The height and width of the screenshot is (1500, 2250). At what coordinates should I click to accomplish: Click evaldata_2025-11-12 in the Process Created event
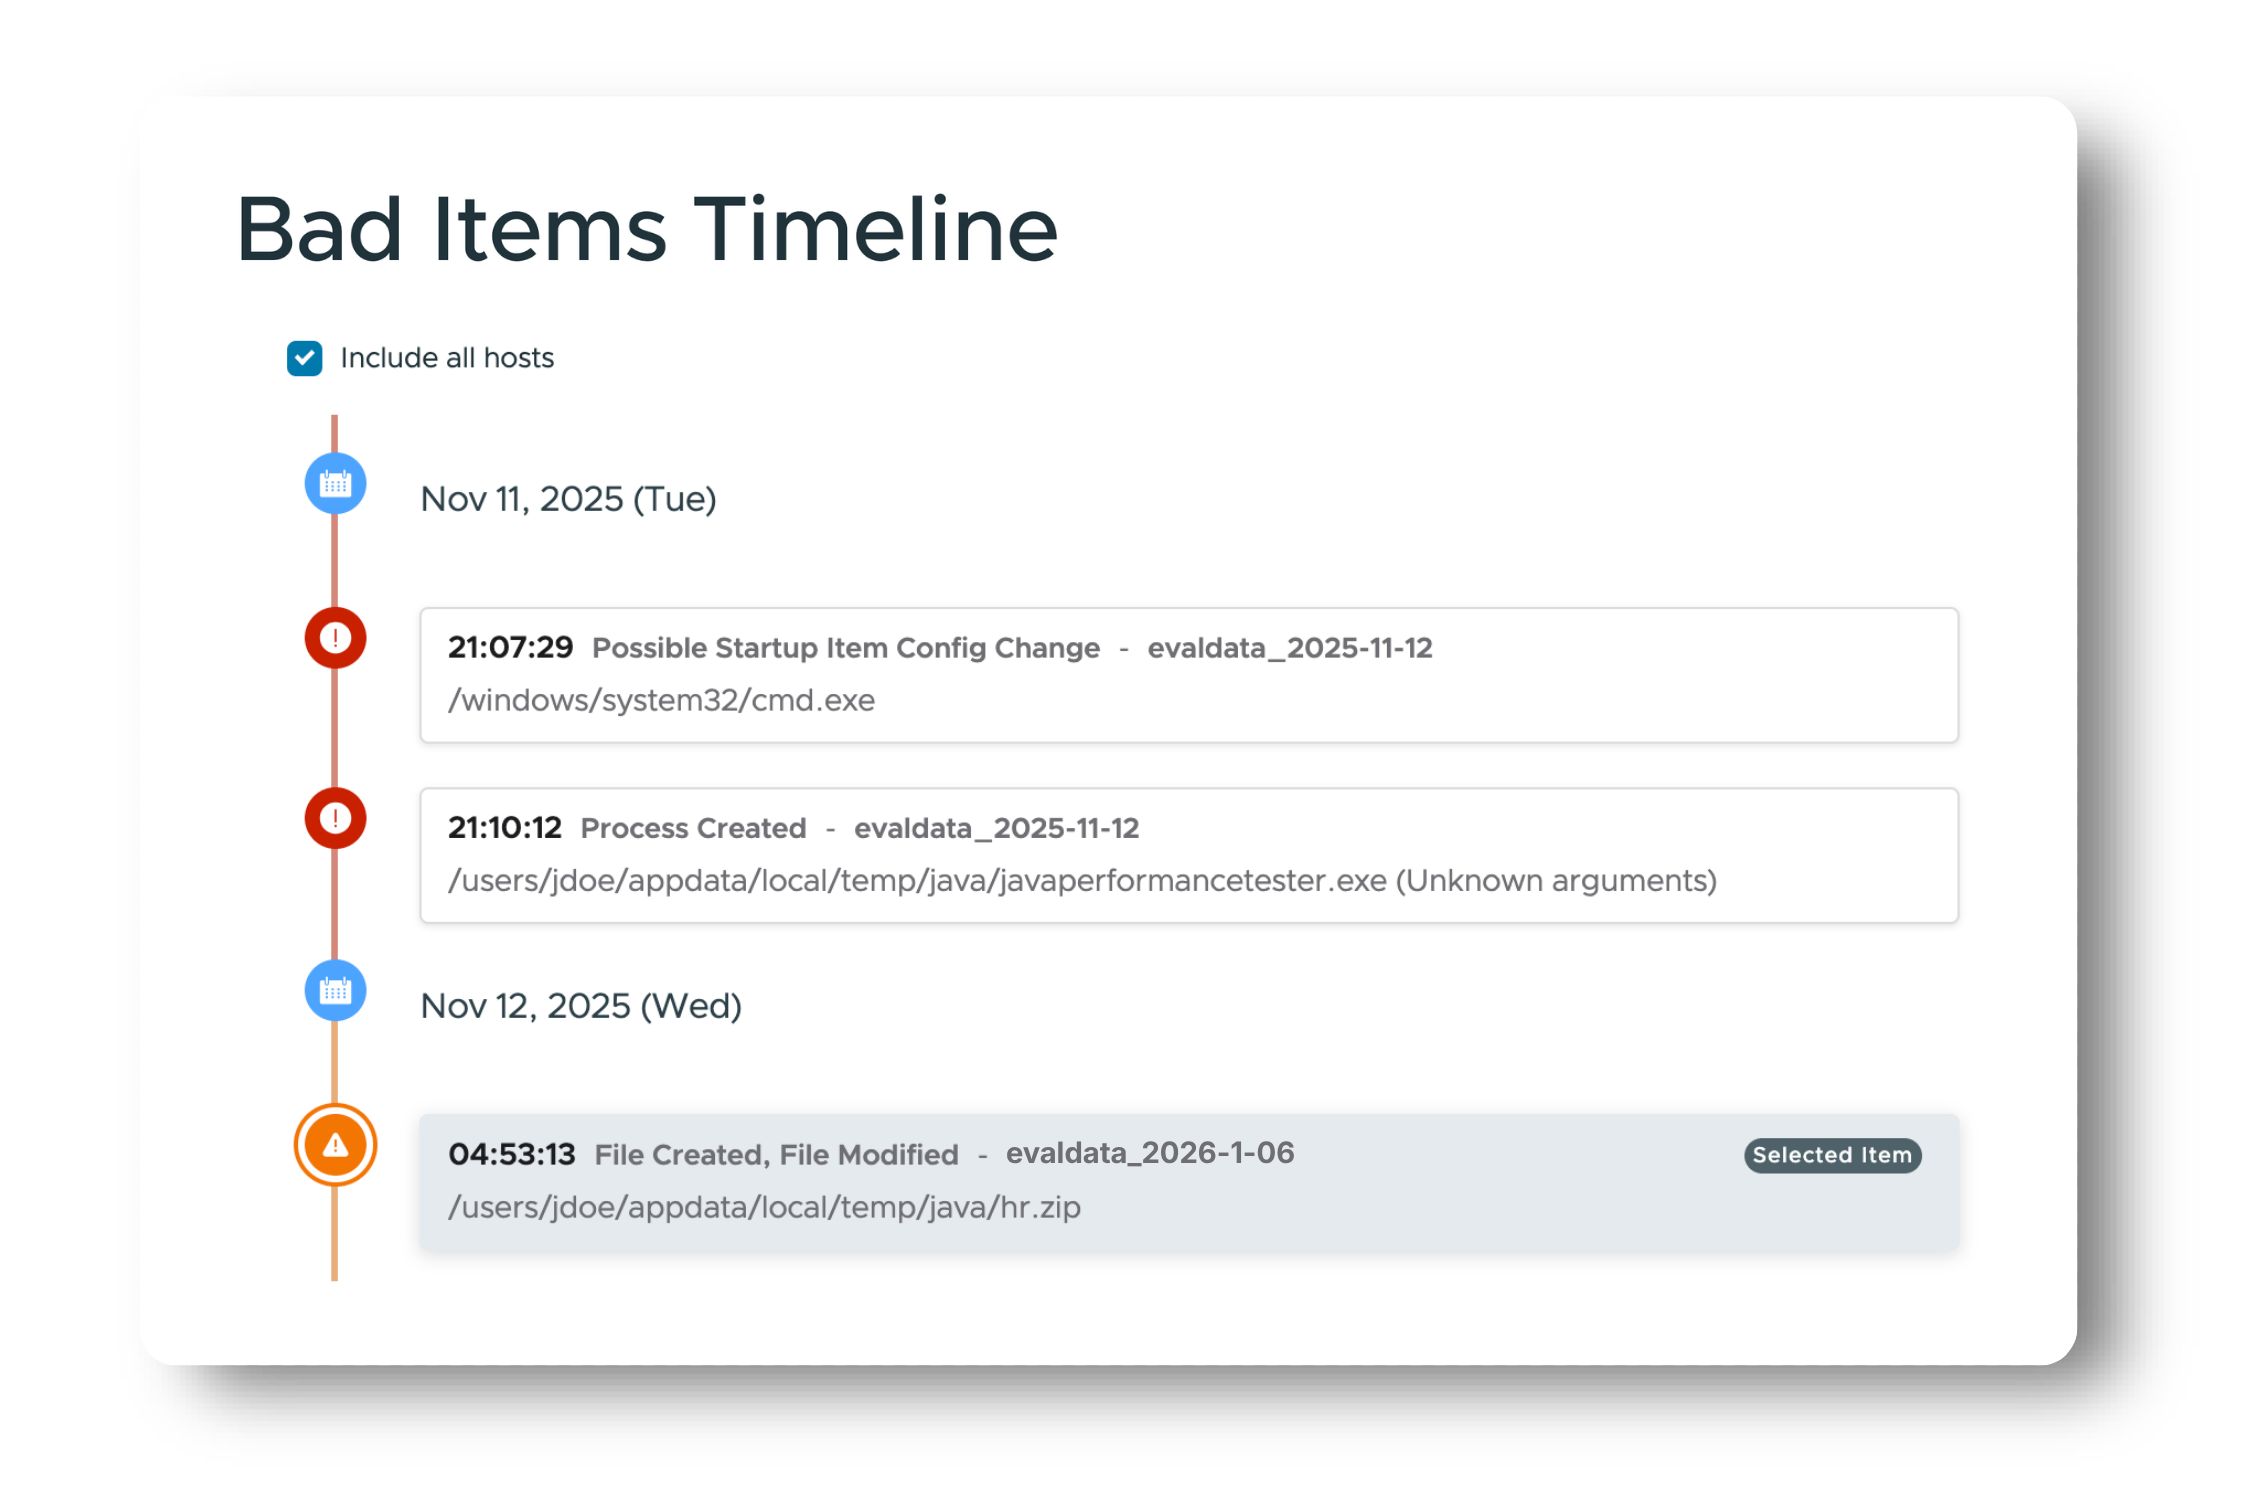(x=996, y=828)
